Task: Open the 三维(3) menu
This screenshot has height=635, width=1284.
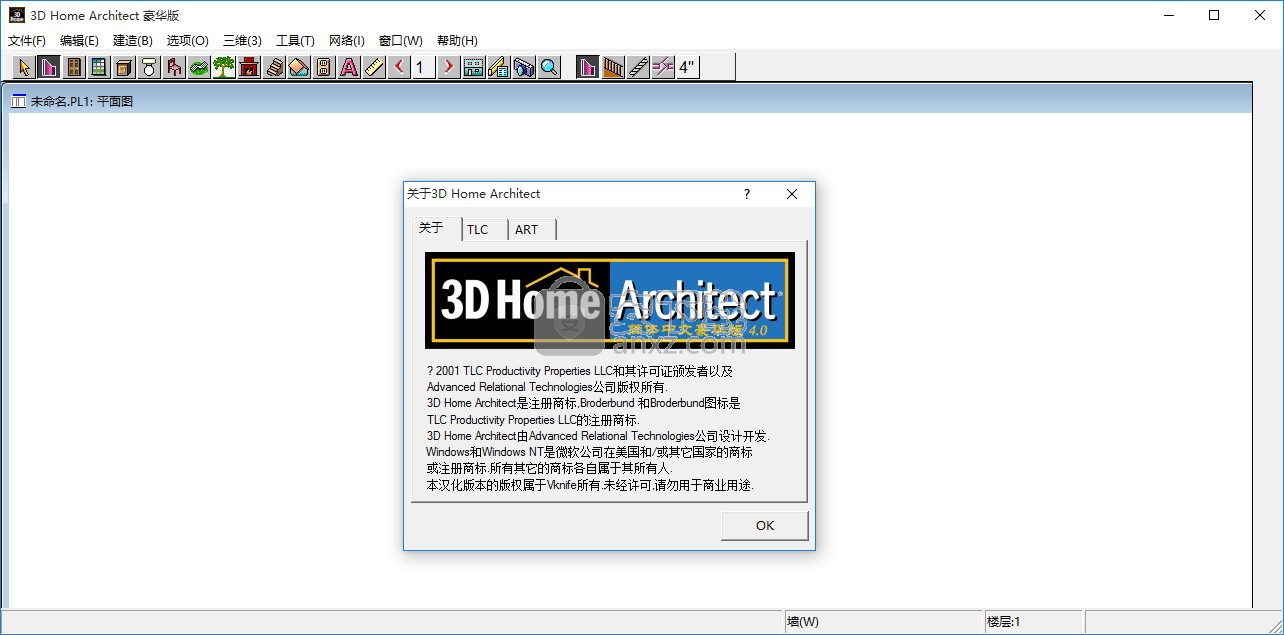Action: click(x=242, y=41)
